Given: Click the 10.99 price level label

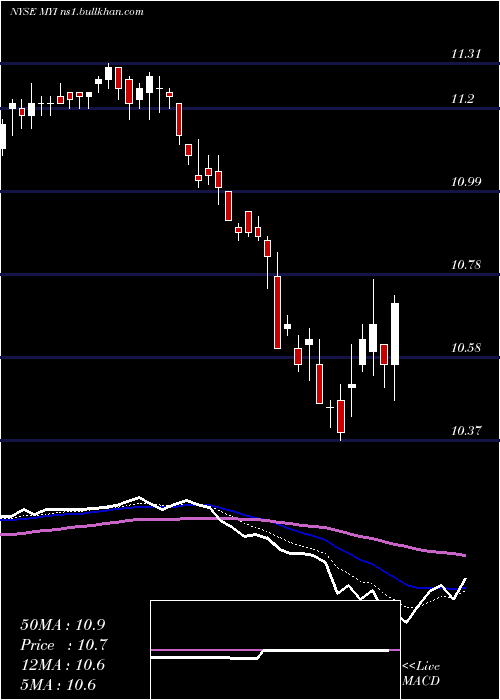Looking at the screenshot, I should [x=464, y=182].
